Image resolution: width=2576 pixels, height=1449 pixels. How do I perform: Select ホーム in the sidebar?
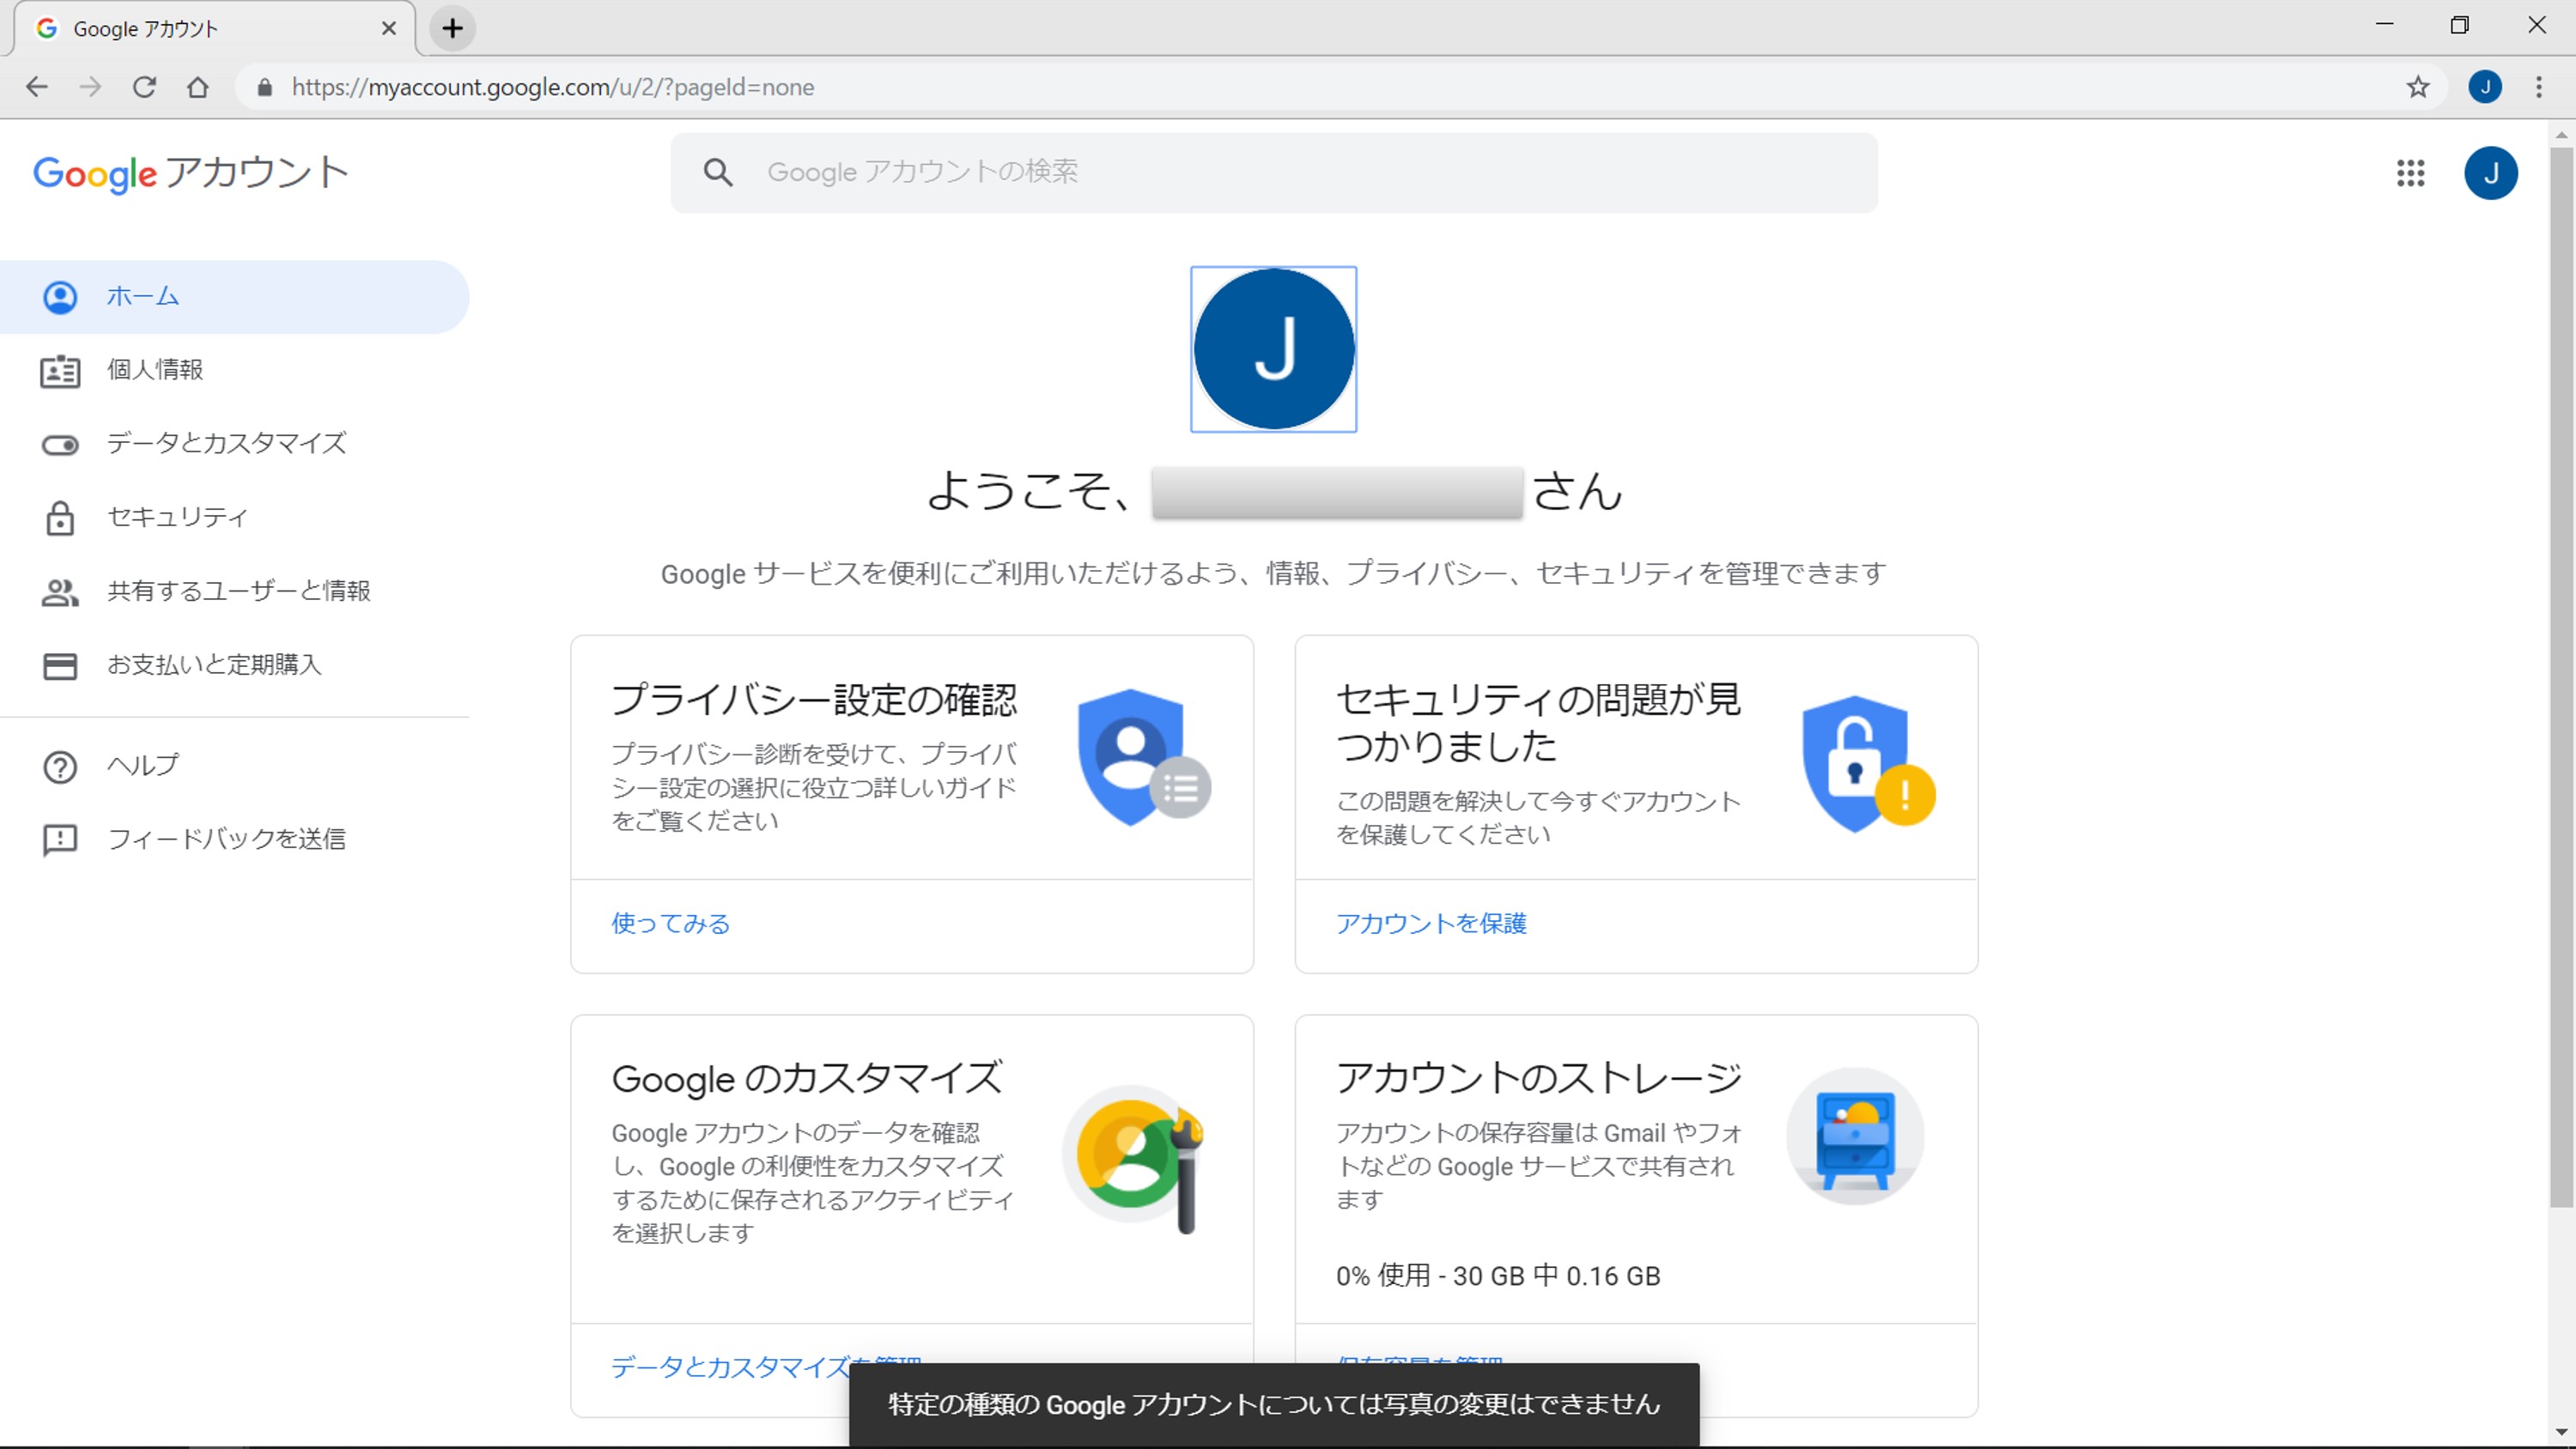point(234,297)
